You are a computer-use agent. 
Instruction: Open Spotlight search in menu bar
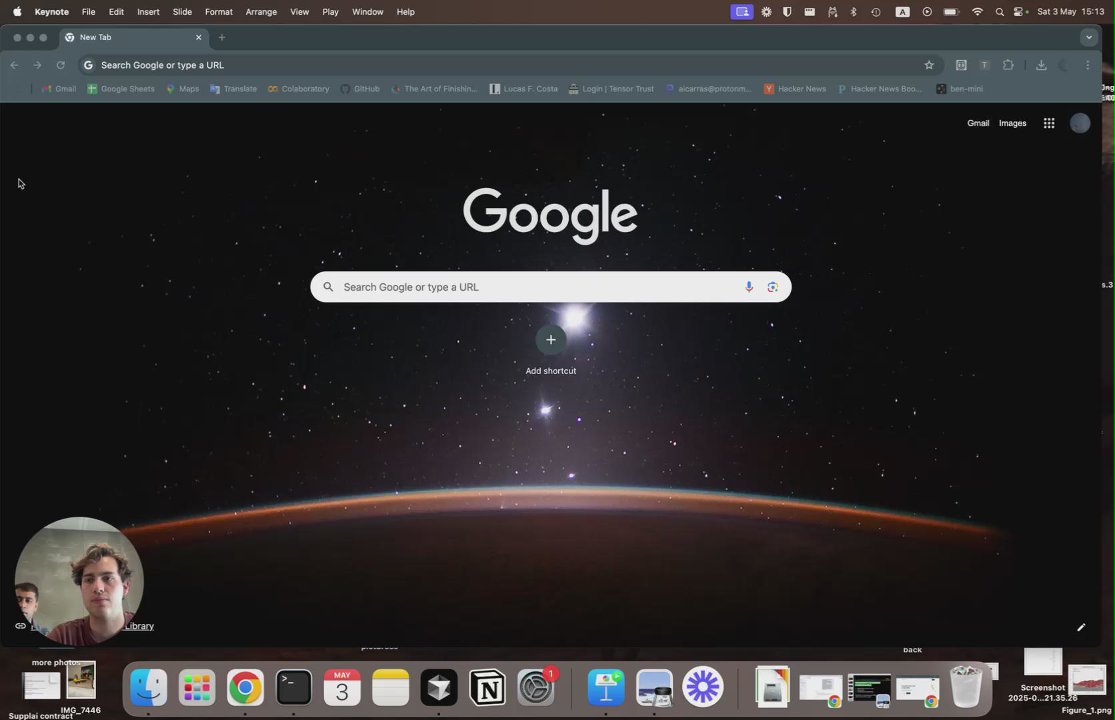999,11
